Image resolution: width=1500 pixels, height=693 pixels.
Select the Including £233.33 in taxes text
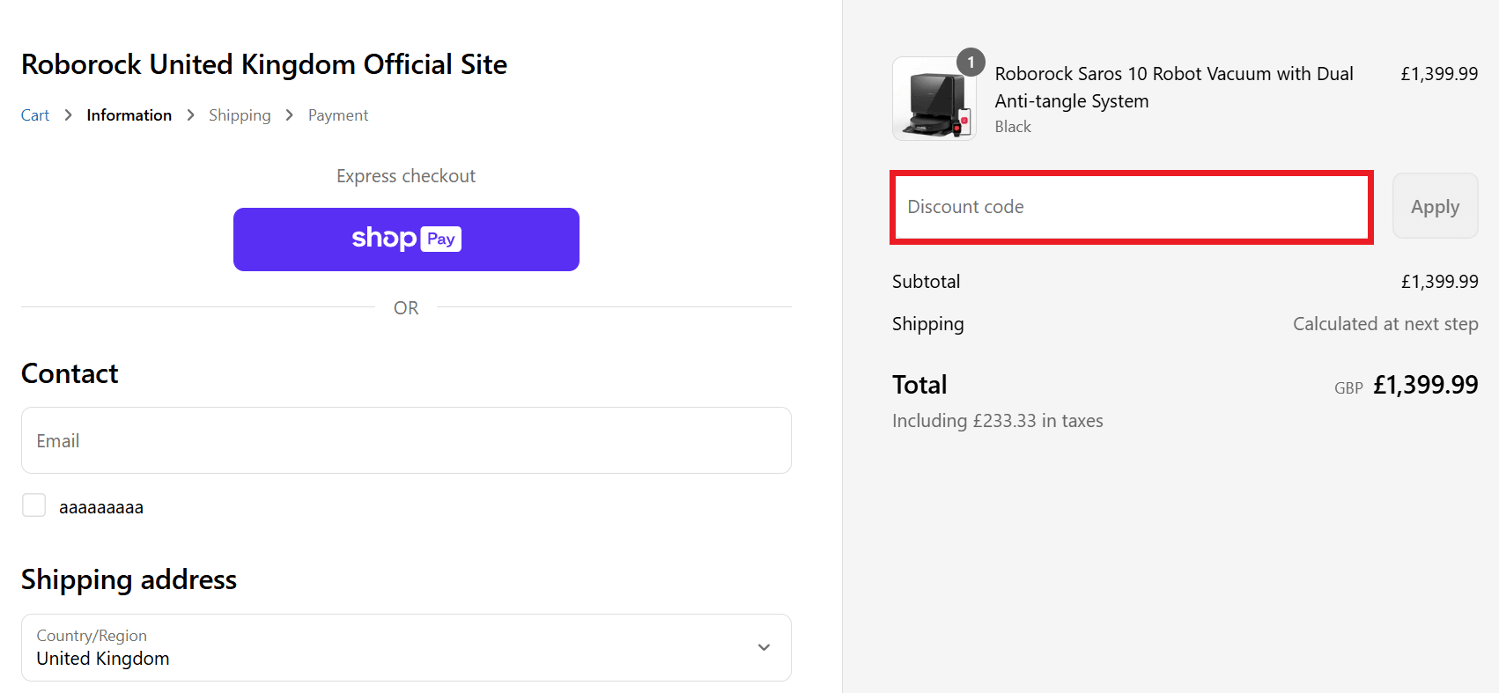(x=998, y=421)
